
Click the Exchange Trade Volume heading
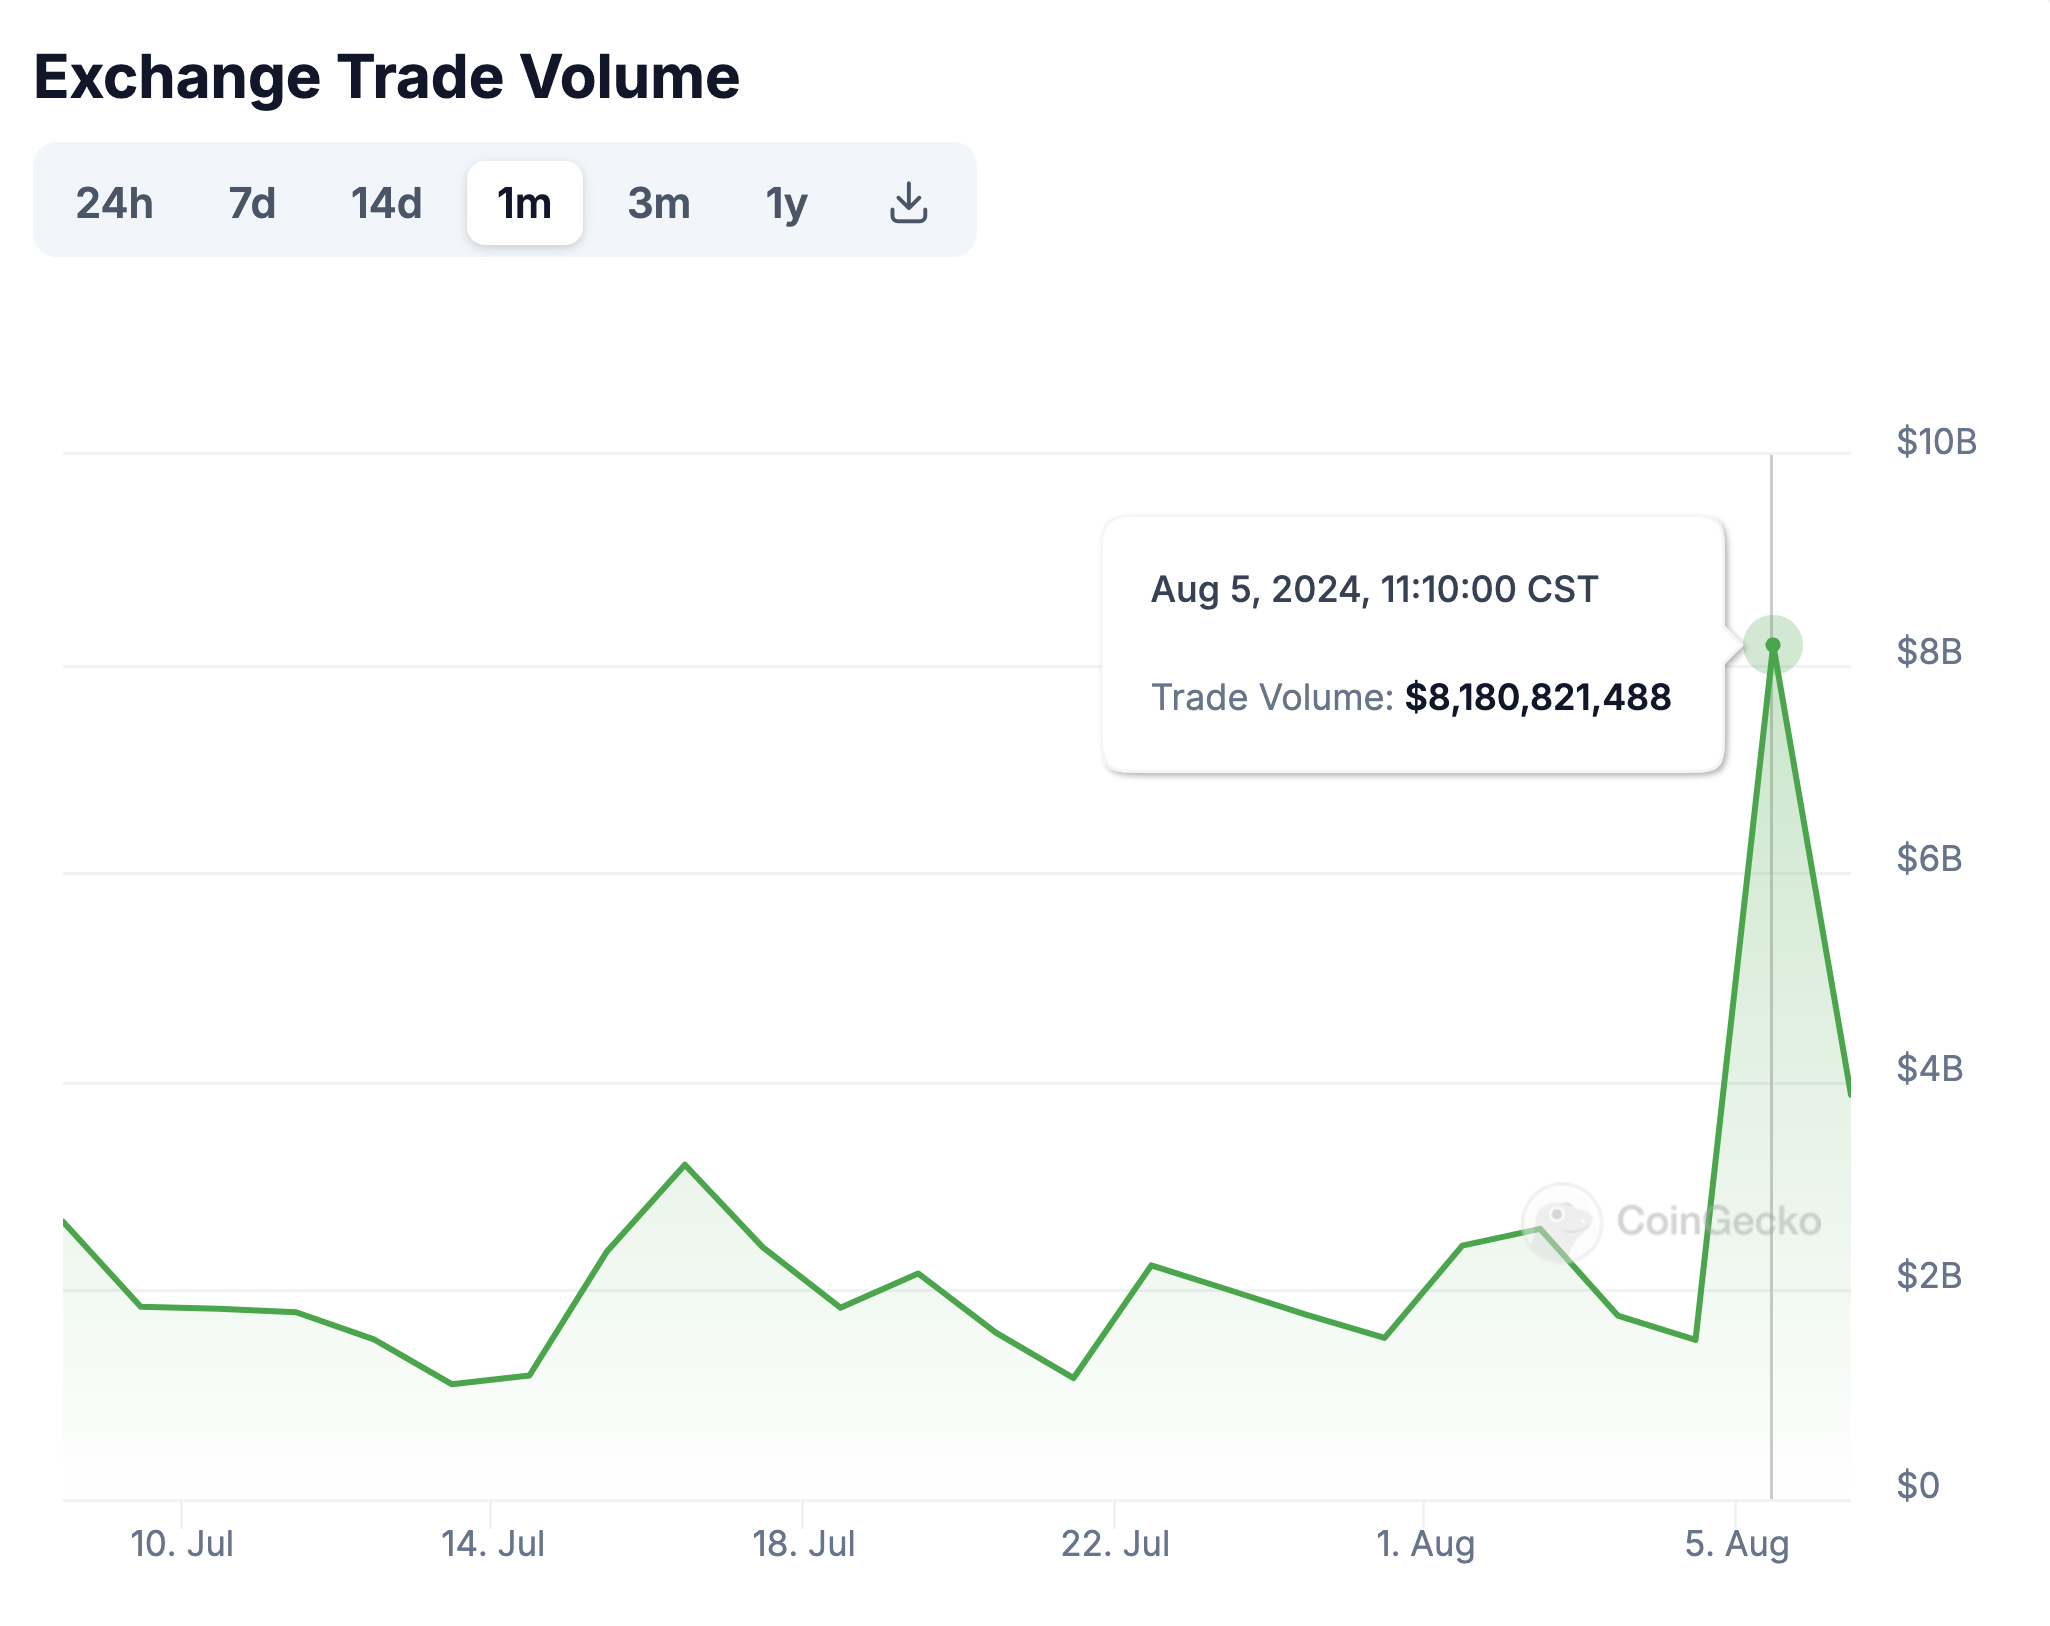tap(387, 77)
